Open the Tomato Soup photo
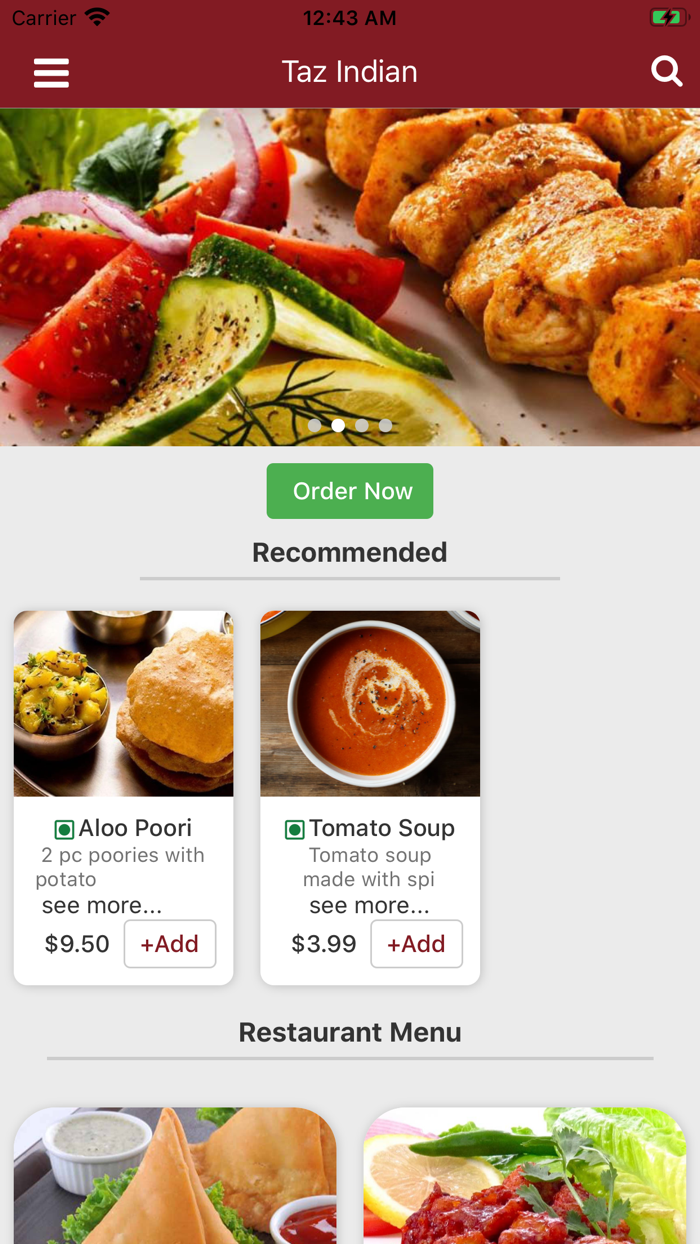 point(370,703)
